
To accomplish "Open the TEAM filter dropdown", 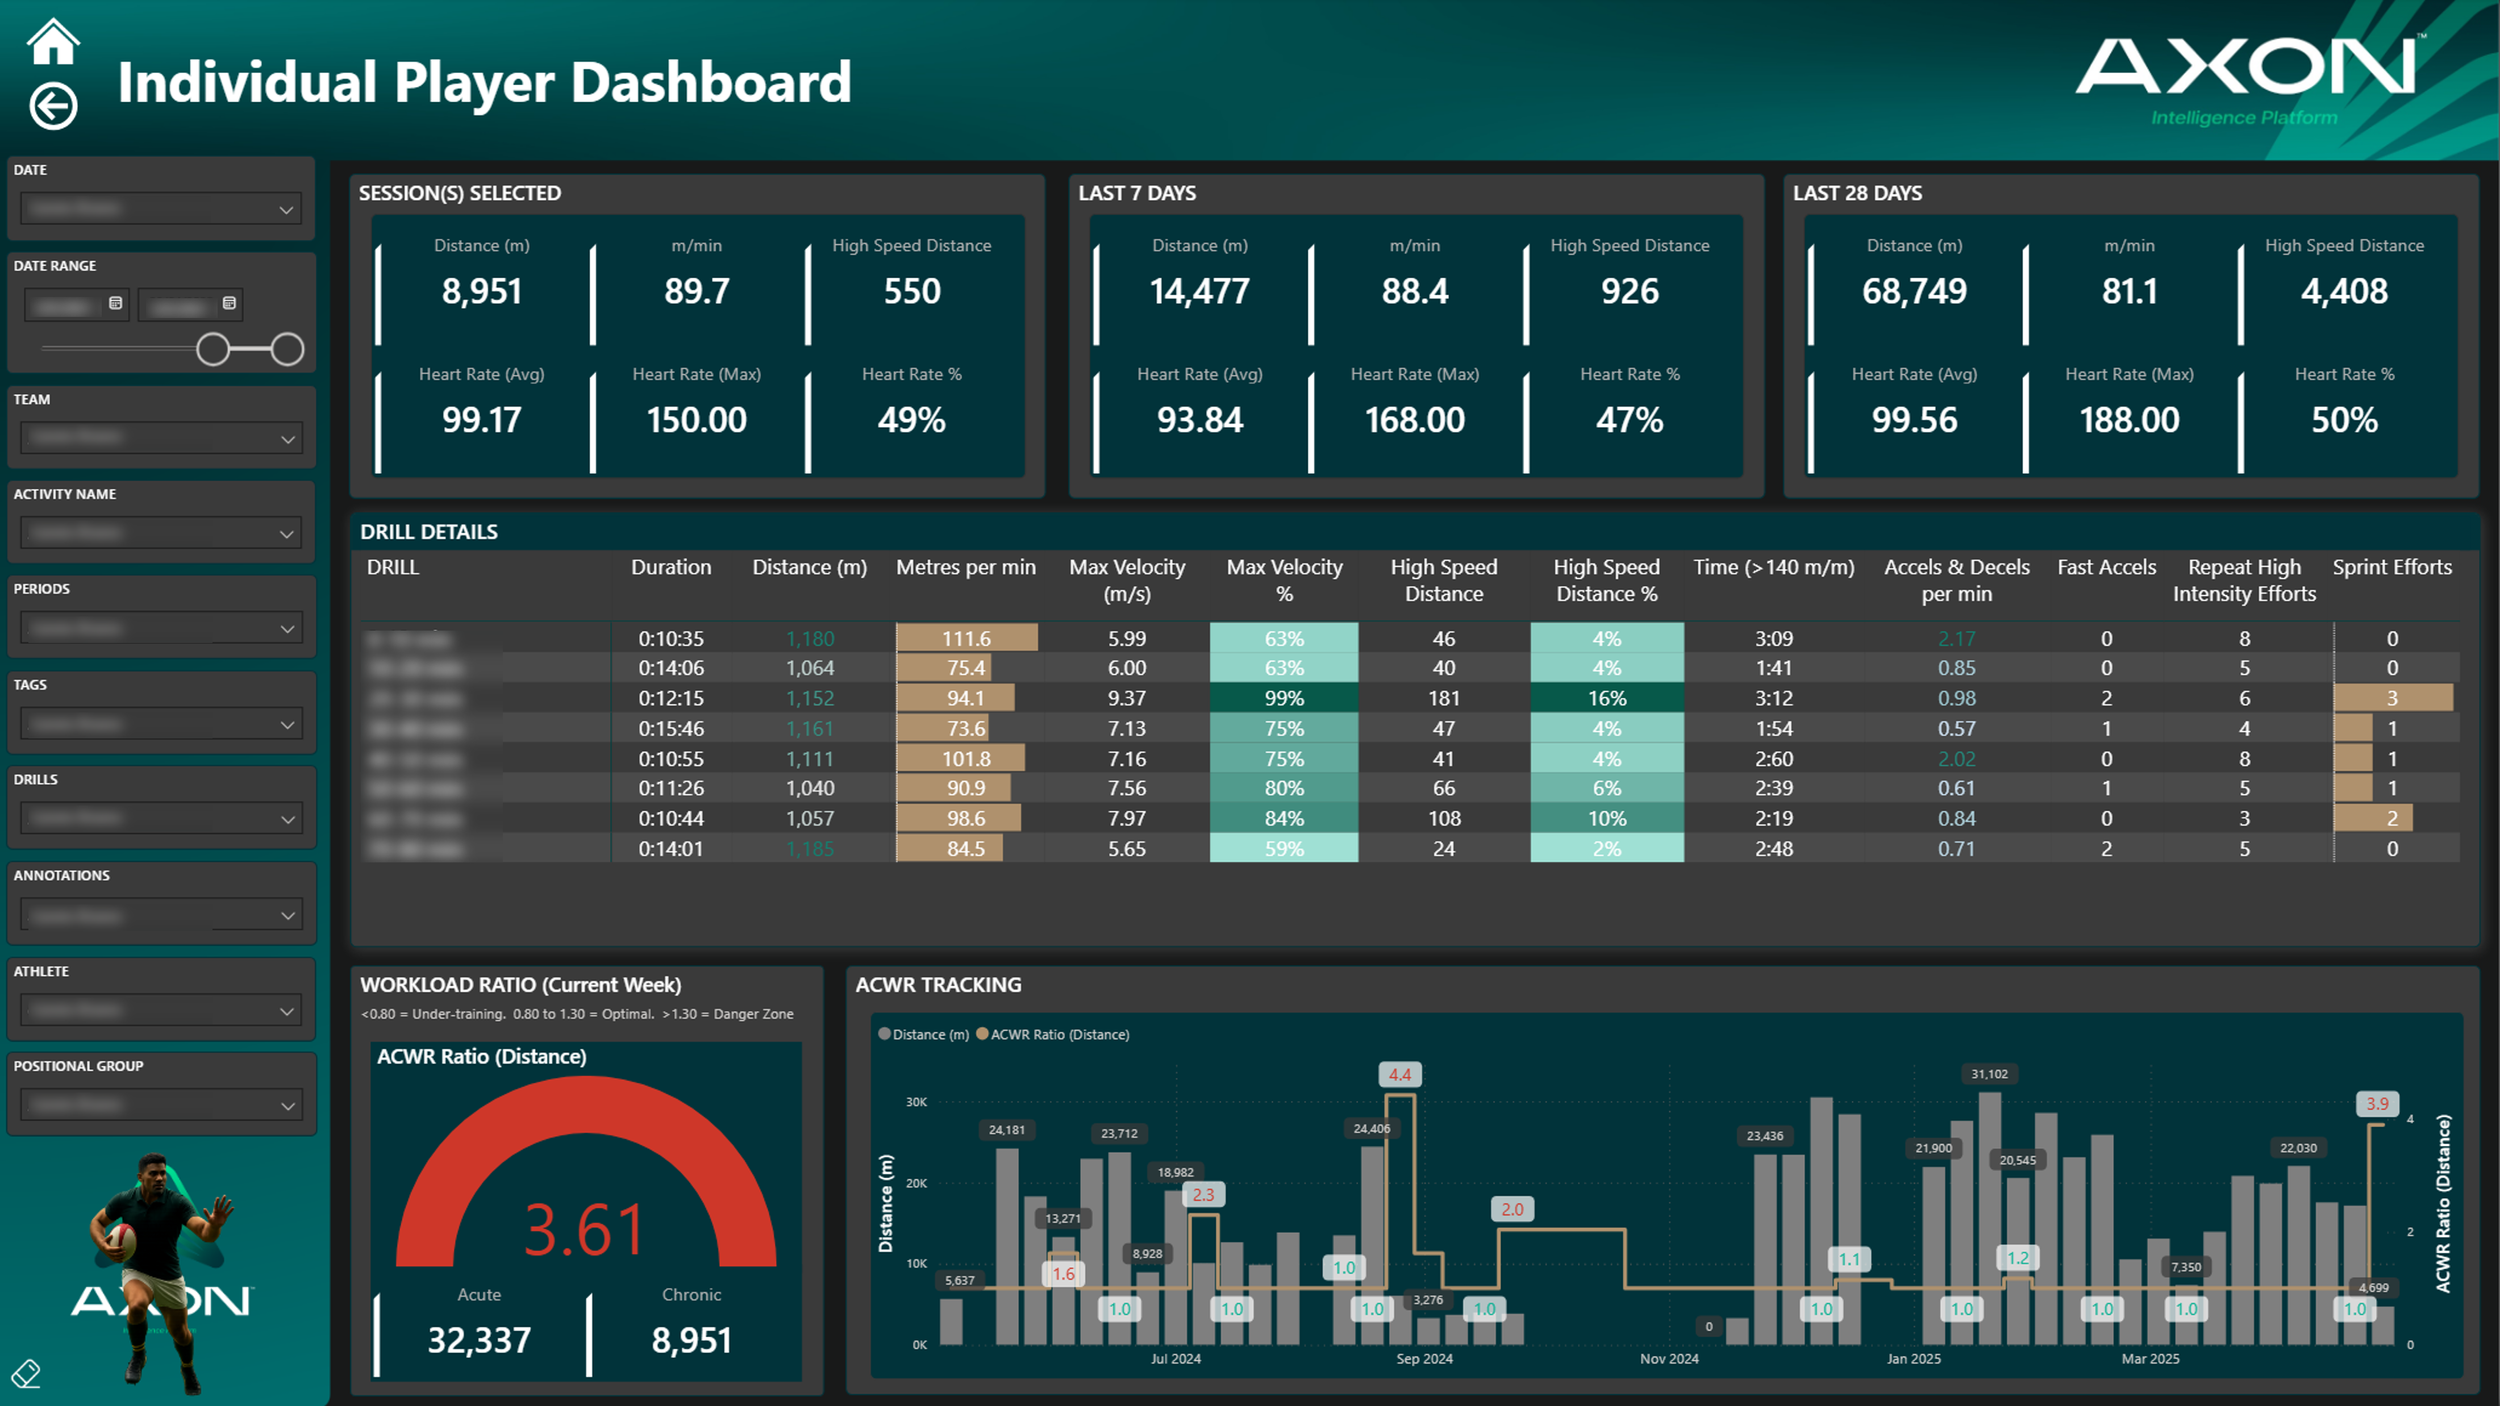I will (286, 439).
